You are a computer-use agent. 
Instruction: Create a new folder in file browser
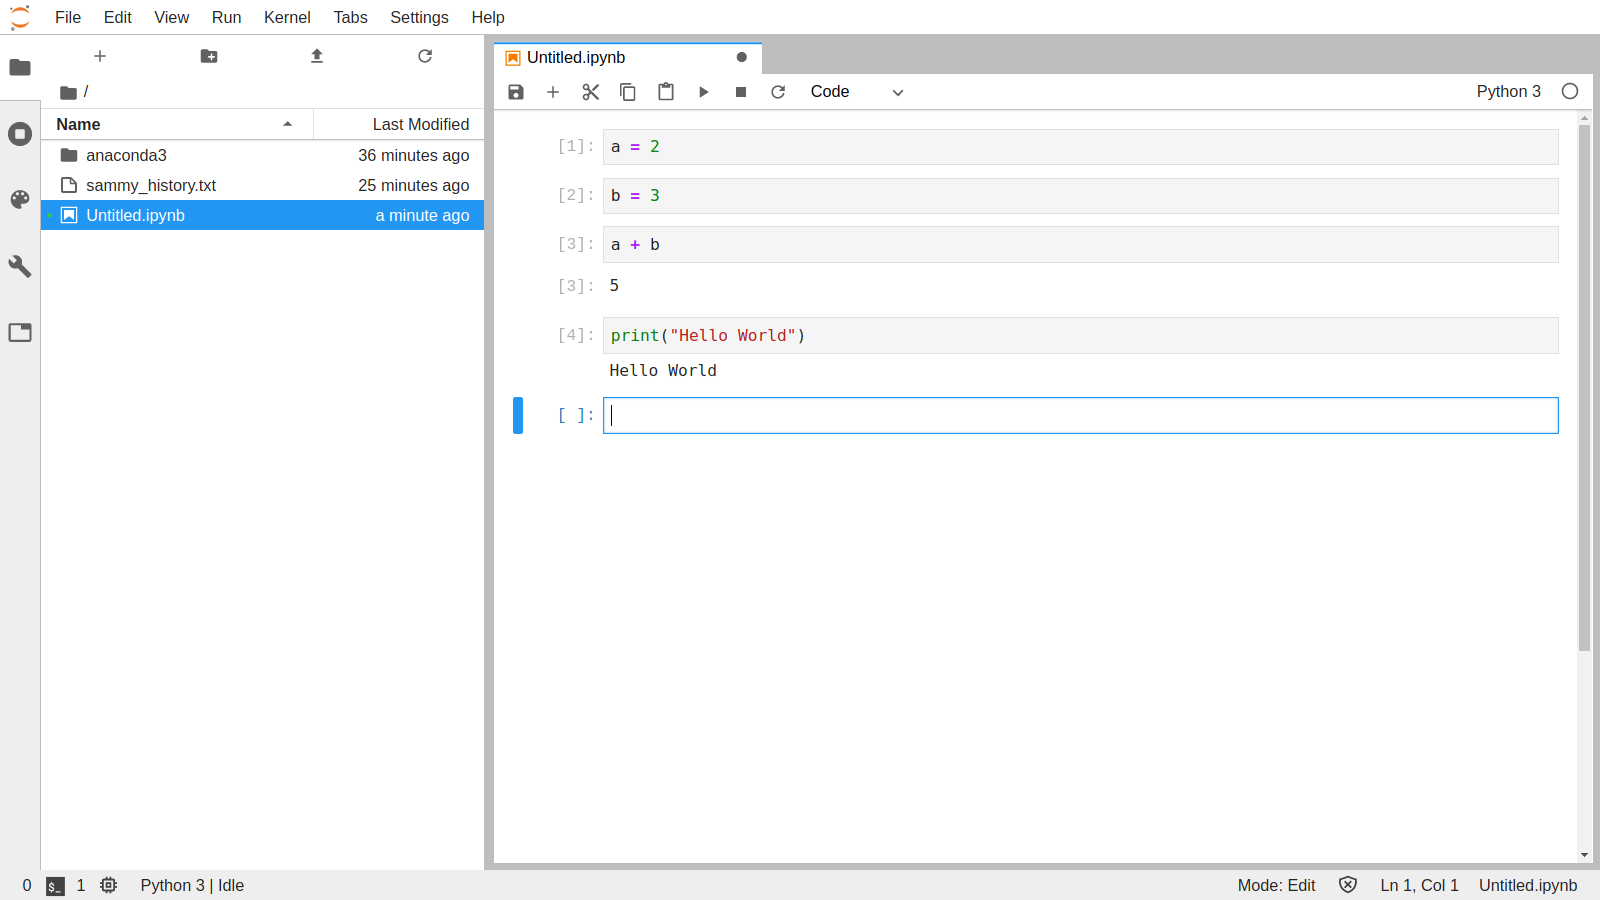(209, 56)
